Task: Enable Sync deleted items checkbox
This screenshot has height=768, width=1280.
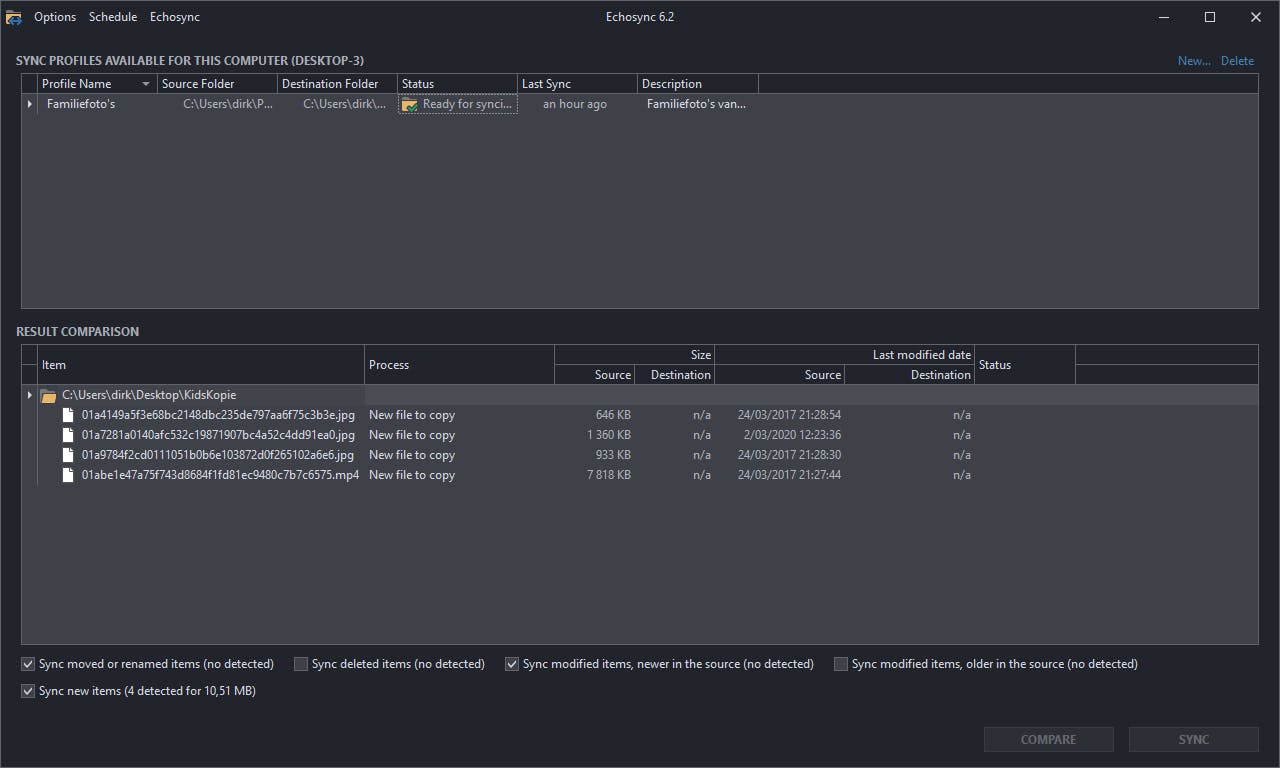Action: click(301, 664)
